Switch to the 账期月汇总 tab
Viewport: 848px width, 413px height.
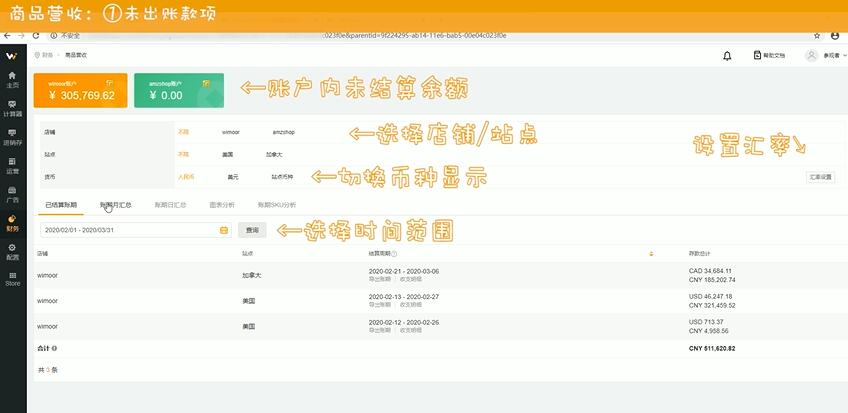click(116, 205)
